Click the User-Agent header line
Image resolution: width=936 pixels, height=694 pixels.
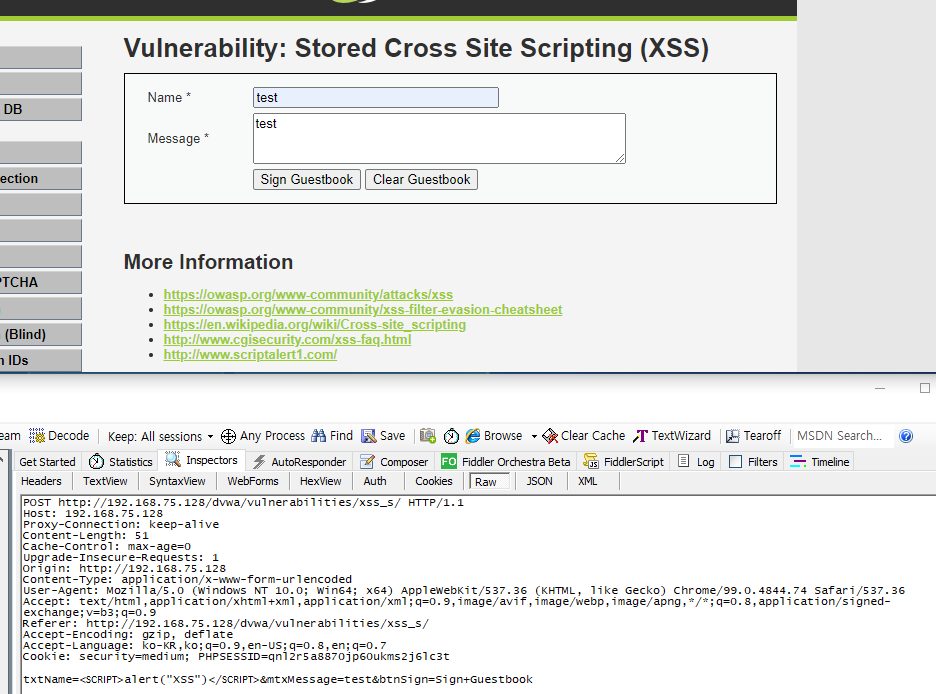click(464, 590)
